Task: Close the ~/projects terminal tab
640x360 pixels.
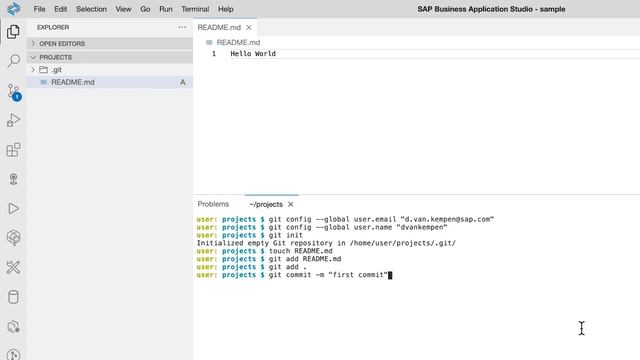Action: (x=291, y=204)
